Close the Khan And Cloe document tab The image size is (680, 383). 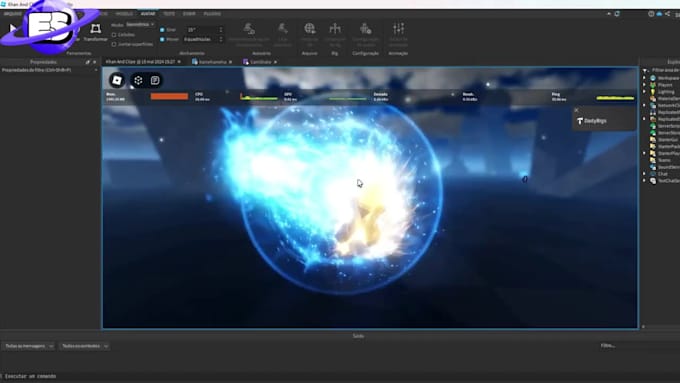point(179,62)
